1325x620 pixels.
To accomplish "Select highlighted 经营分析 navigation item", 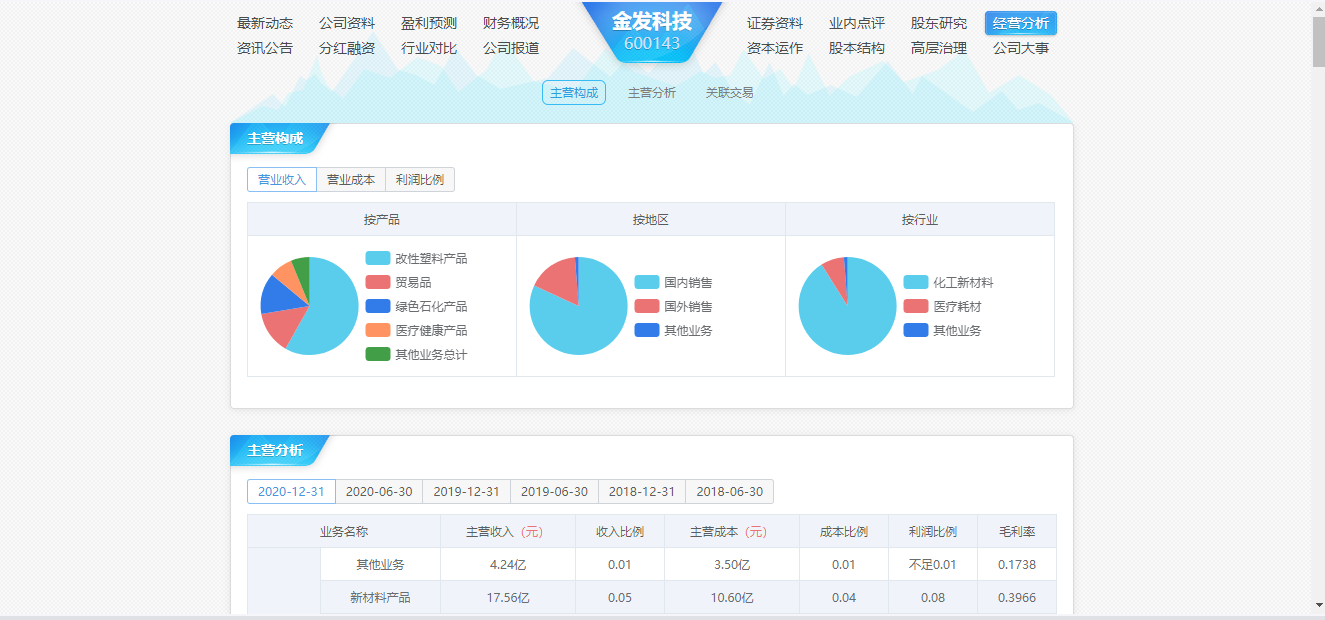I will pos(1021,23).
